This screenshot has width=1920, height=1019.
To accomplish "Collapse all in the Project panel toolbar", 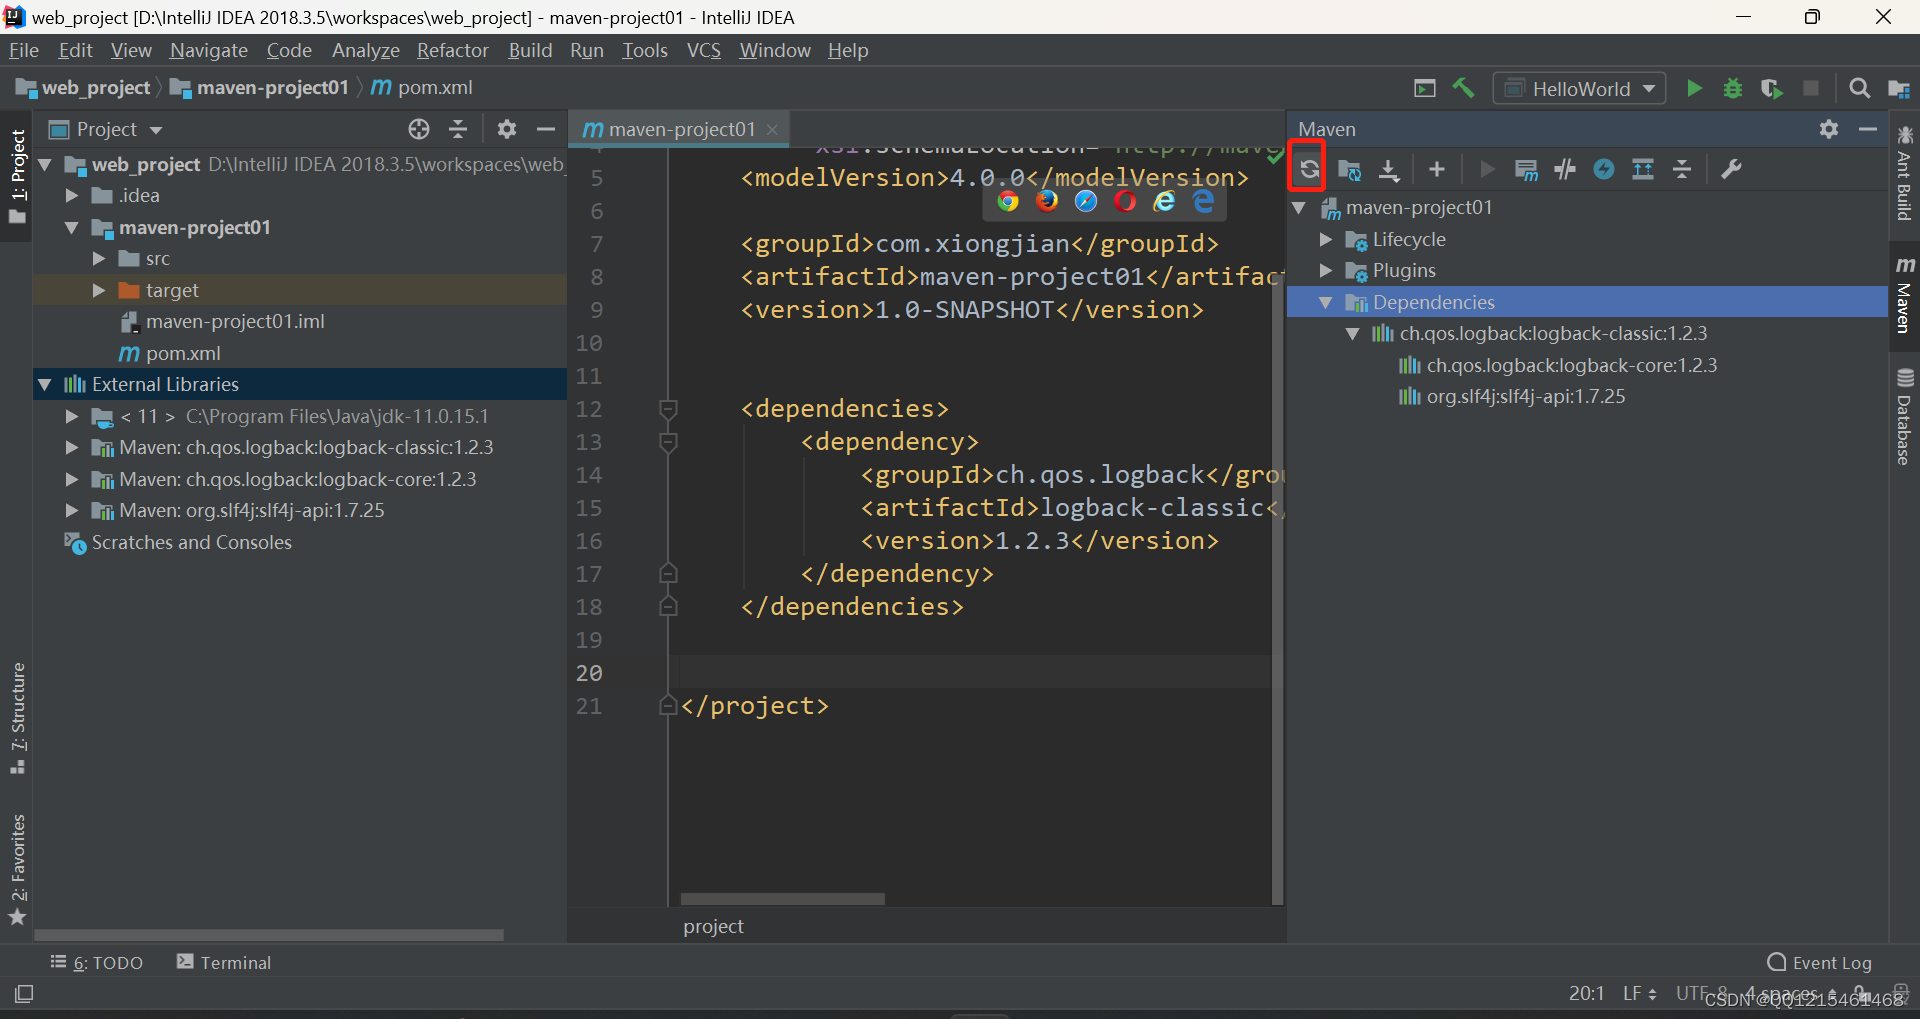I will (458, 129).
